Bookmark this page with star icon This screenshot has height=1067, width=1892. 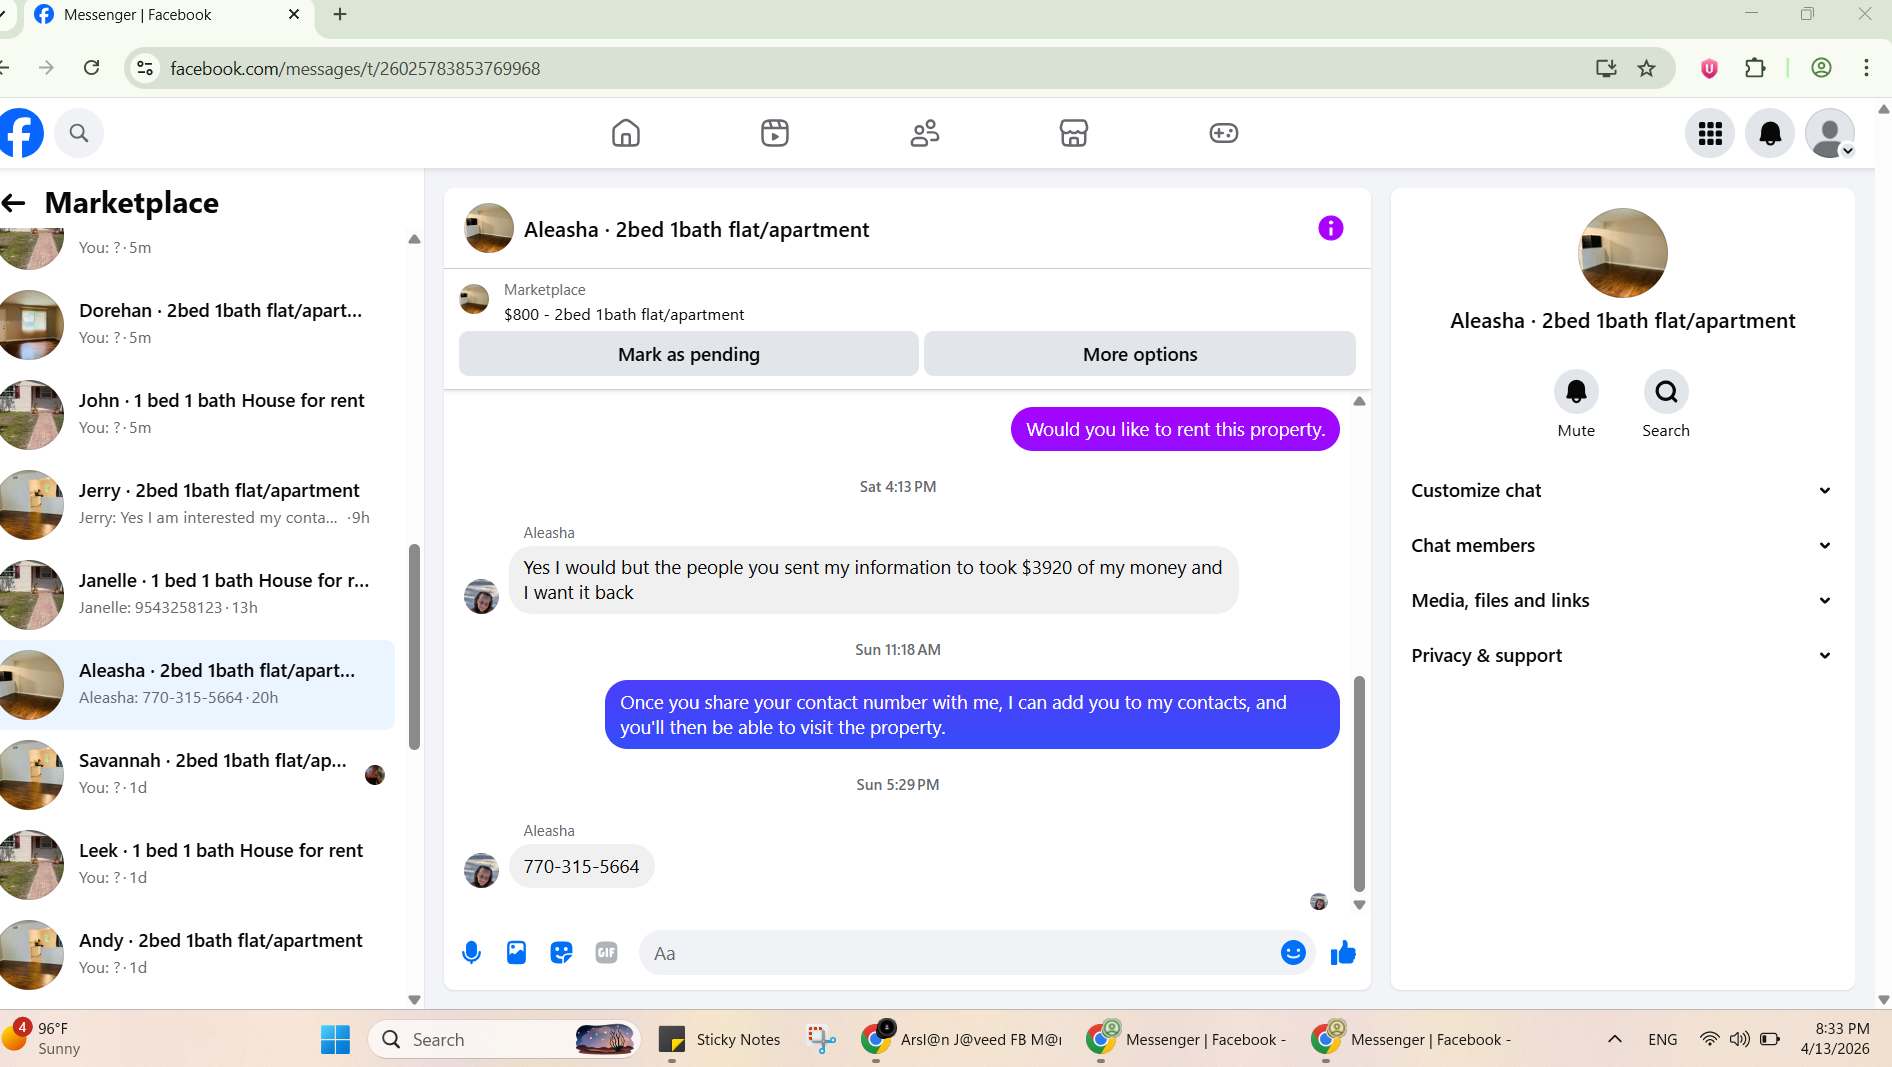pos(1646,68)
